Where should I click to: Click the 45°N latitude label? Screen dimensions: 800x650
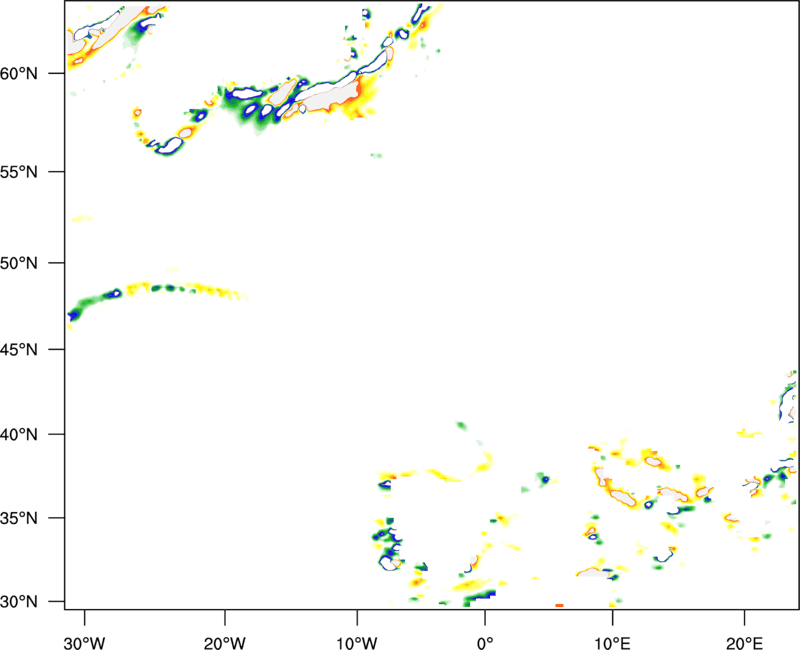click(x=19, y=350)
